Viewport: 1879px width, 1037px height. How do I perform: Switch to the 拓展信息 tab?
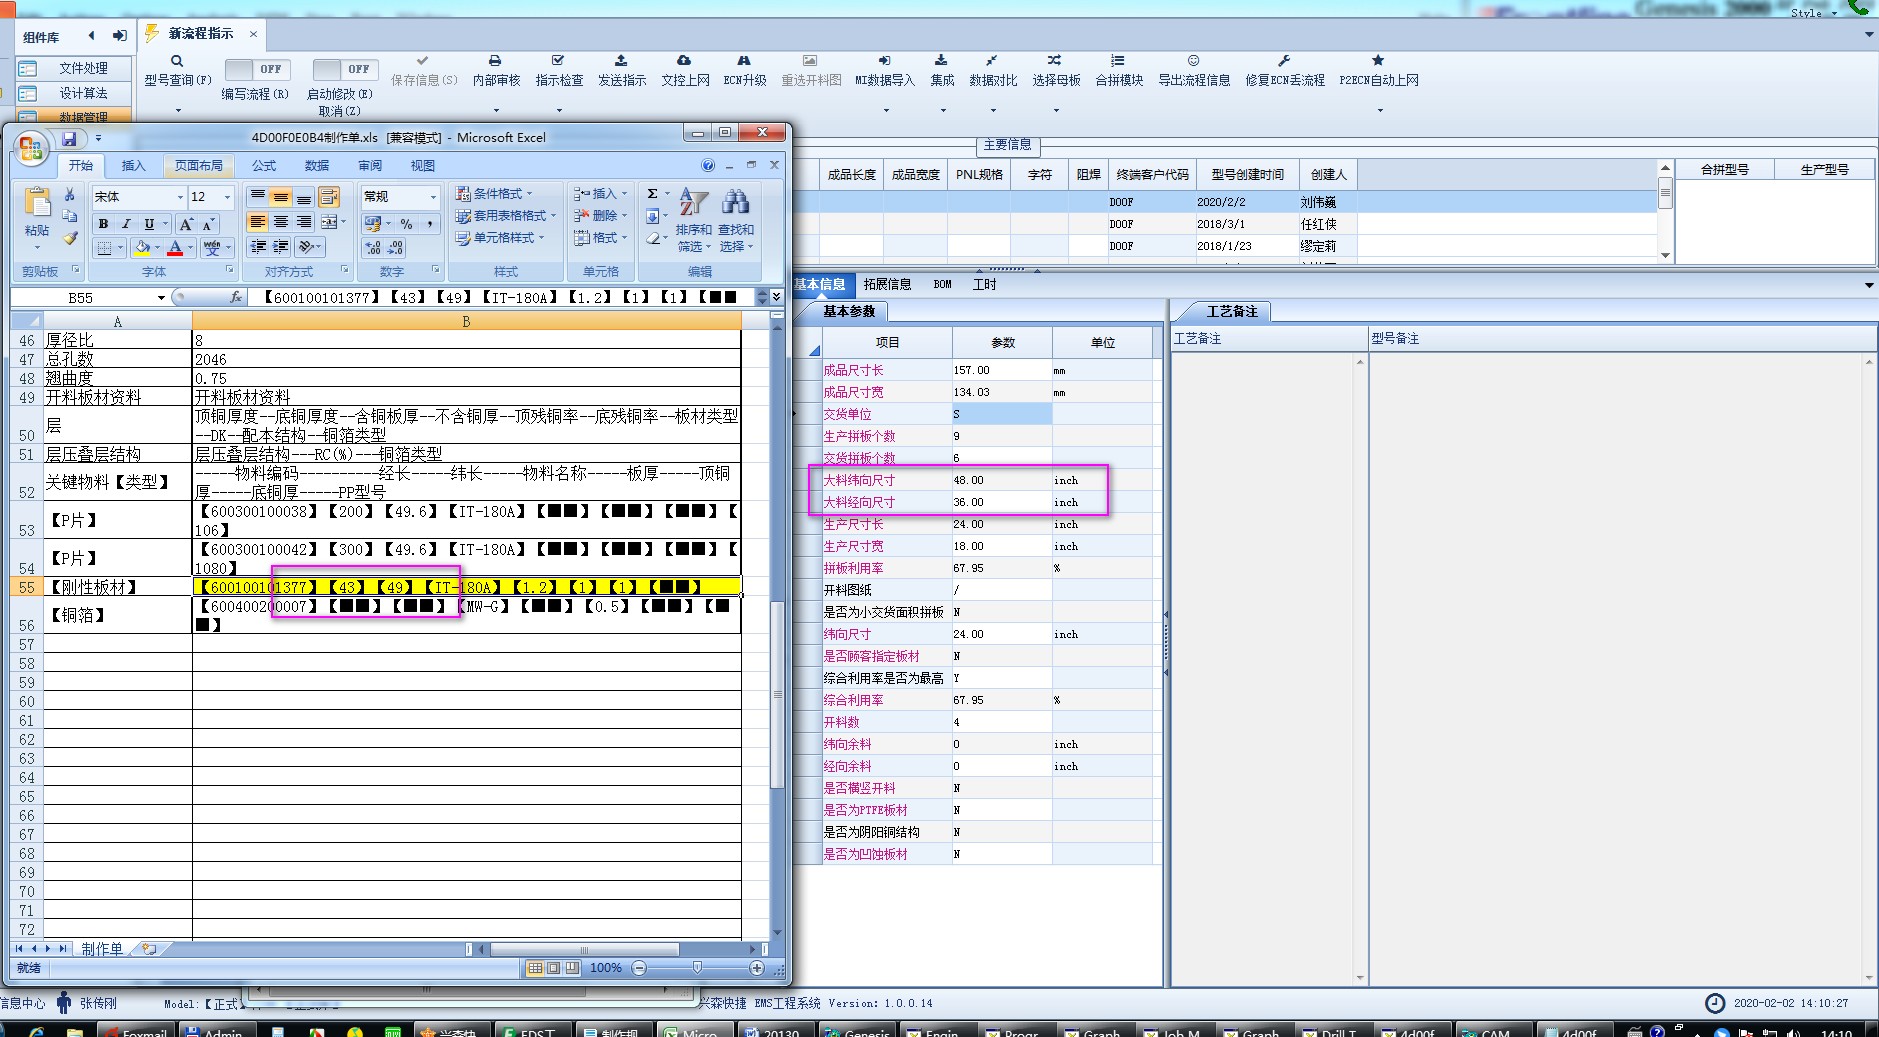point(887,285)
